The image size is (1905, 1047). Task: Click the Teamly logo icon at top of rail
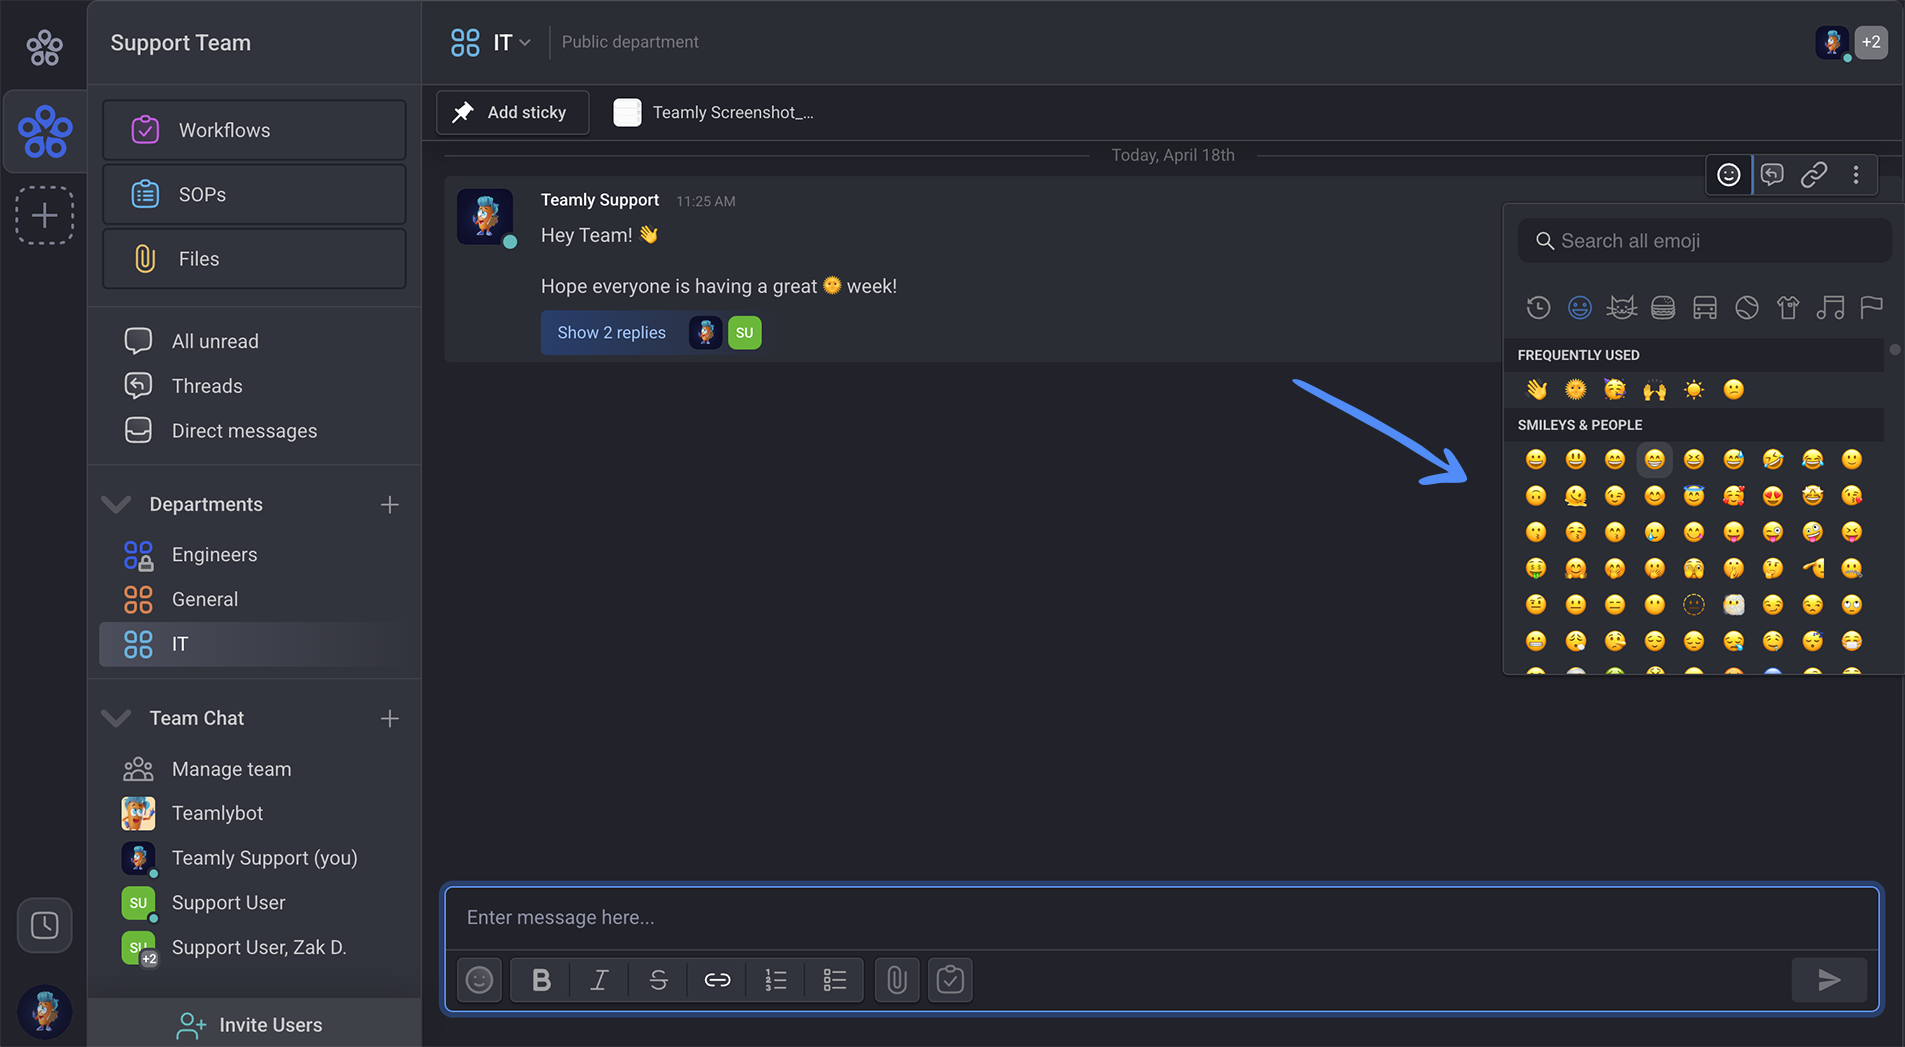point(44,47)
